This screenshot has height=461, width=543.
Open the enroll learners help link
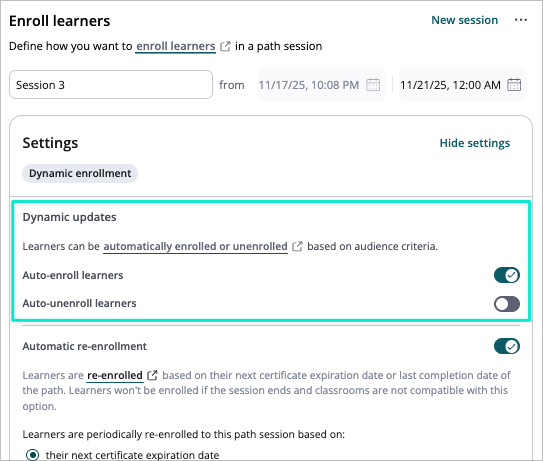click(176, 46)
